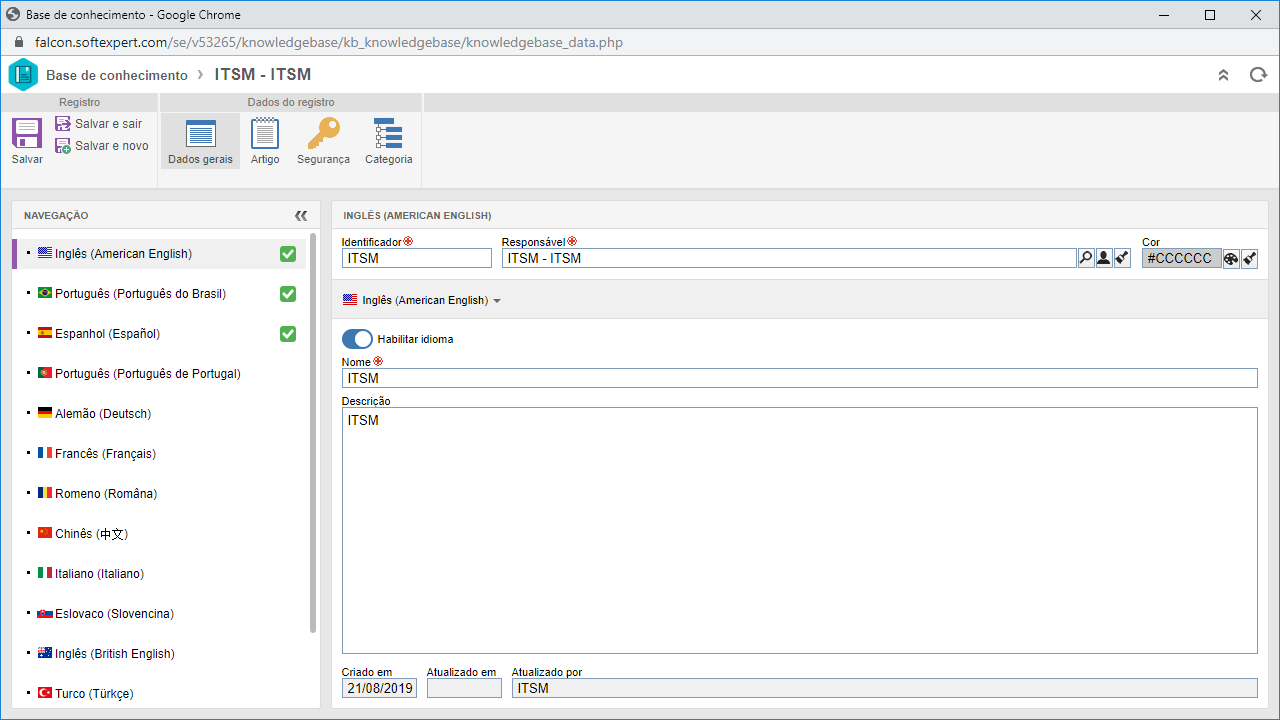
Task: Click green checkmark for American English
Action: tap(288, 254)
